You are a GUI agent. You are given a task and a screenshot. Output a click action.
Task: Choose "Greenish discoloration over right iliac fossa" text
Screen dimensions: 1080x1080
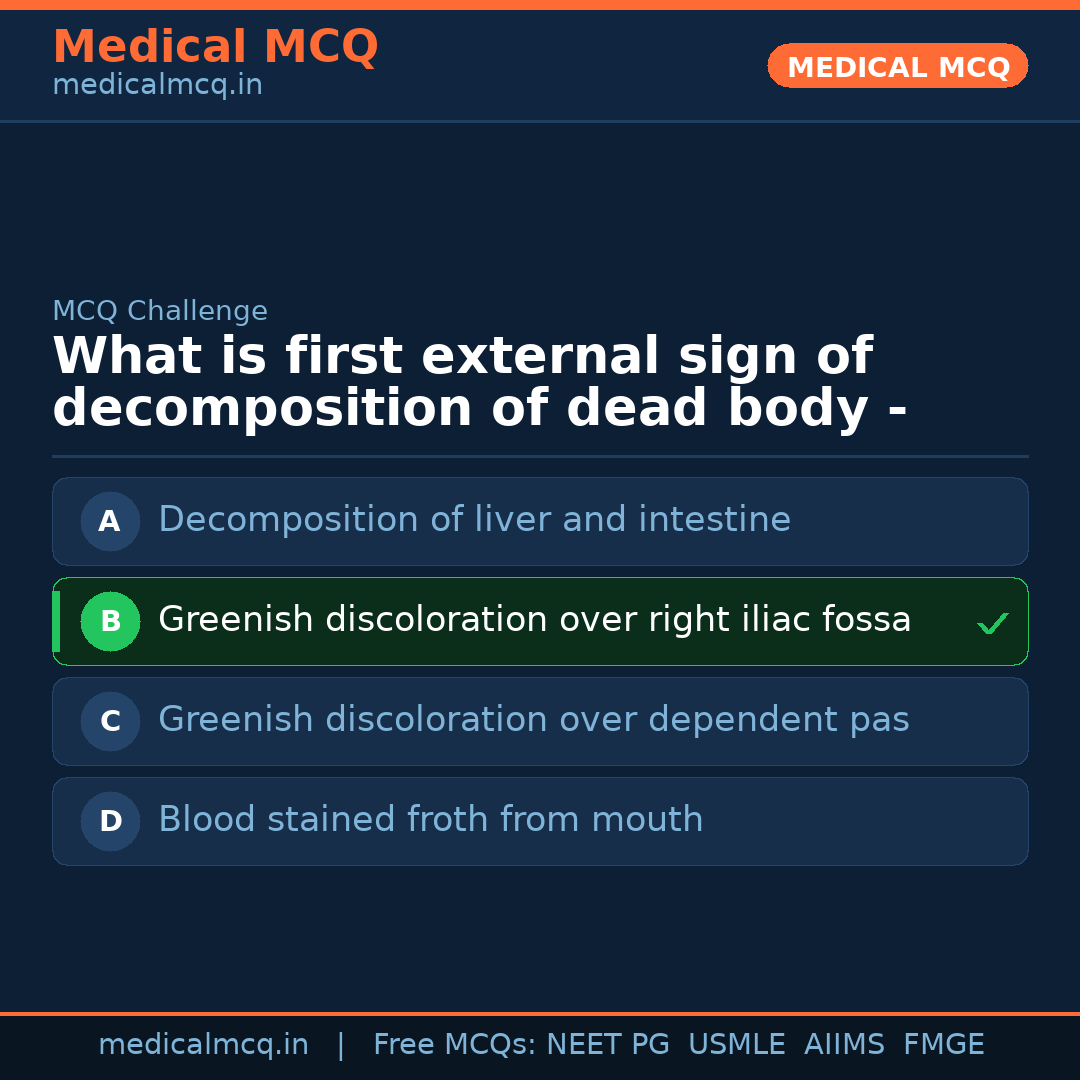coord(534,620)
